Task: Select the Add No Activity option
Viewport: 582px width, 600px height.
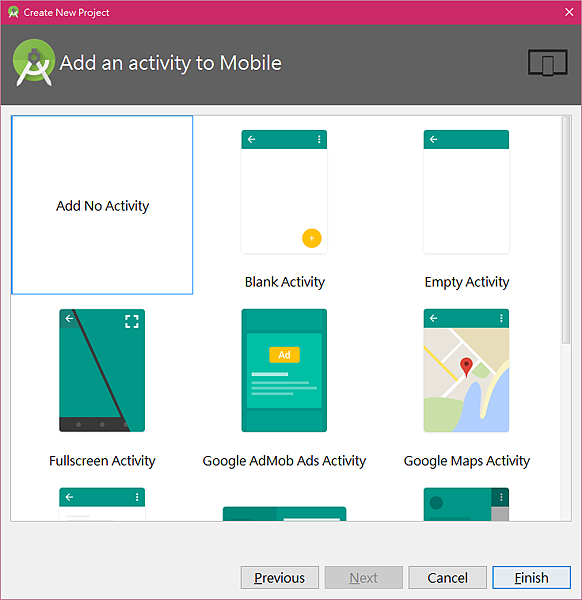Action: [x=102, y=205]
